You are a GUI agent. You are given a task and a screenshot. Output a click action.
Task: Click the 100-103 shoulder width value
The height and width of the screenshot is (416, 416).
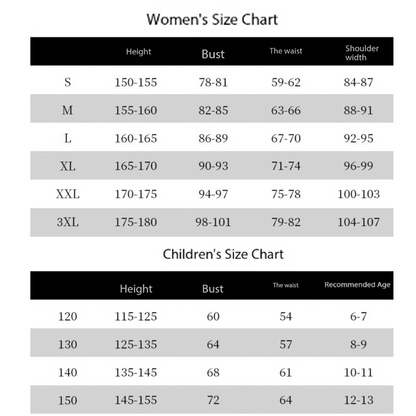point(359,194)
